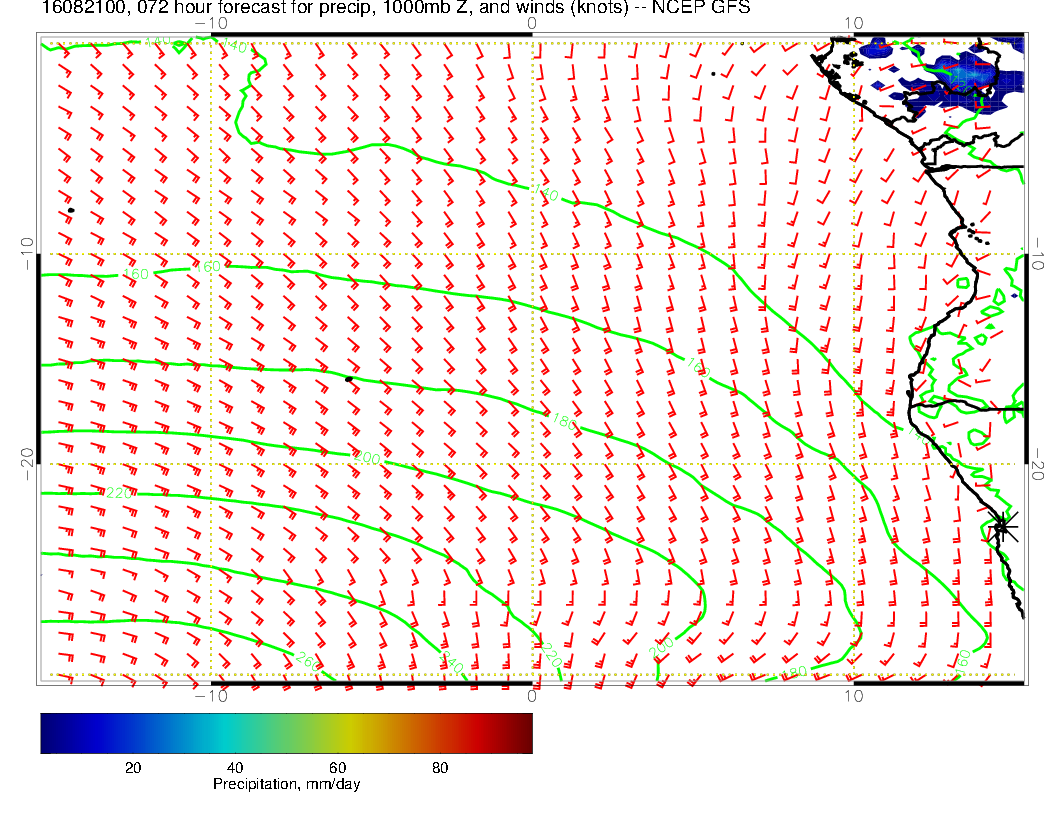Click the small island dot near the 200 contour
1056x816 pixels.
[x=348, y=379]
